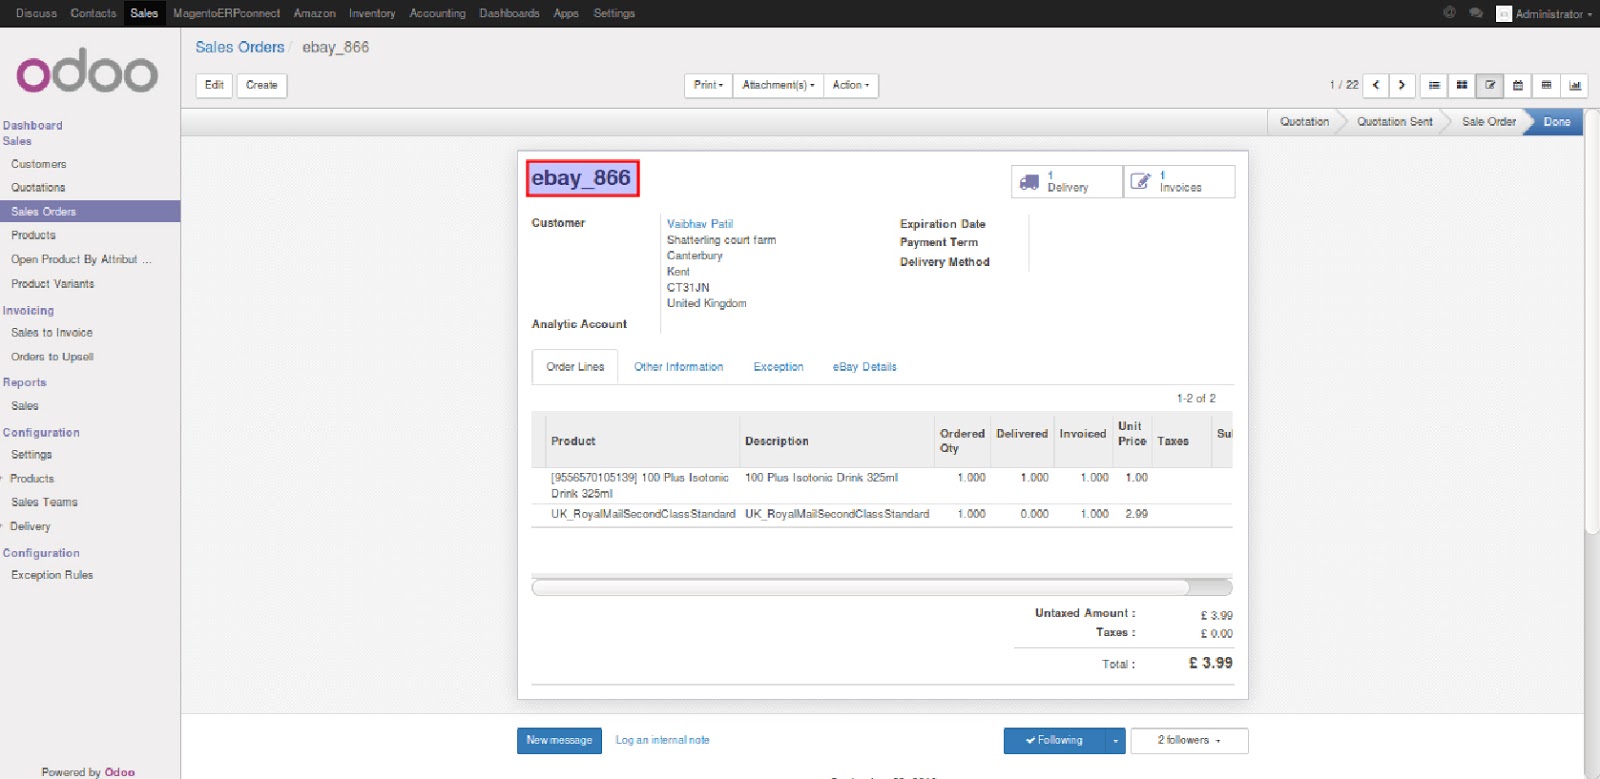Expand the Delivery sidebar item
The height and width of the screenshot is (779, 1600).
30,527
